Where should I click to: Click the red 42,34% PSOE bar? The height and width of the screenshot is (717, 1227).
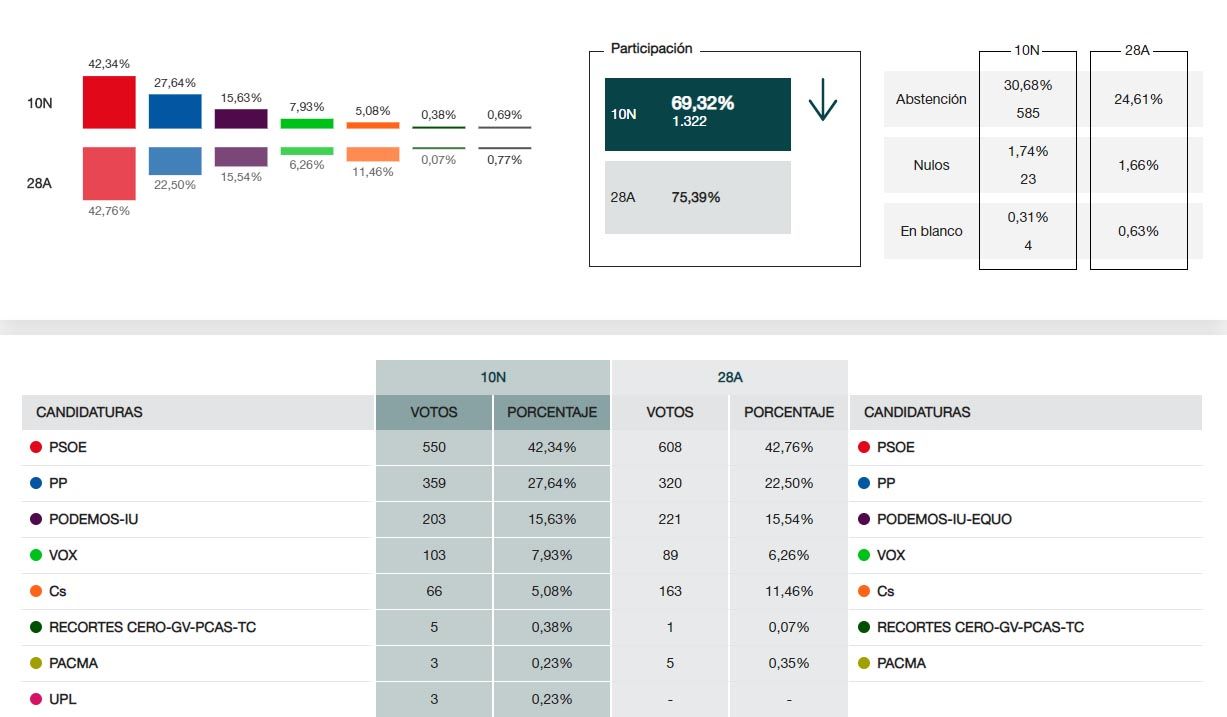(x=109, y=102)
